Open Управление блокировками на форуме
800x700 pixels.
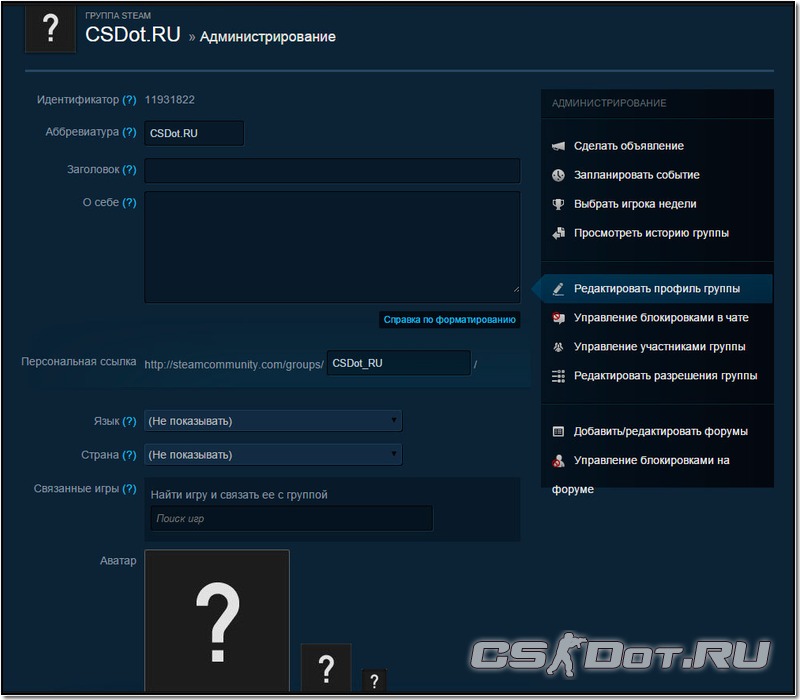(x=652, y=461)
